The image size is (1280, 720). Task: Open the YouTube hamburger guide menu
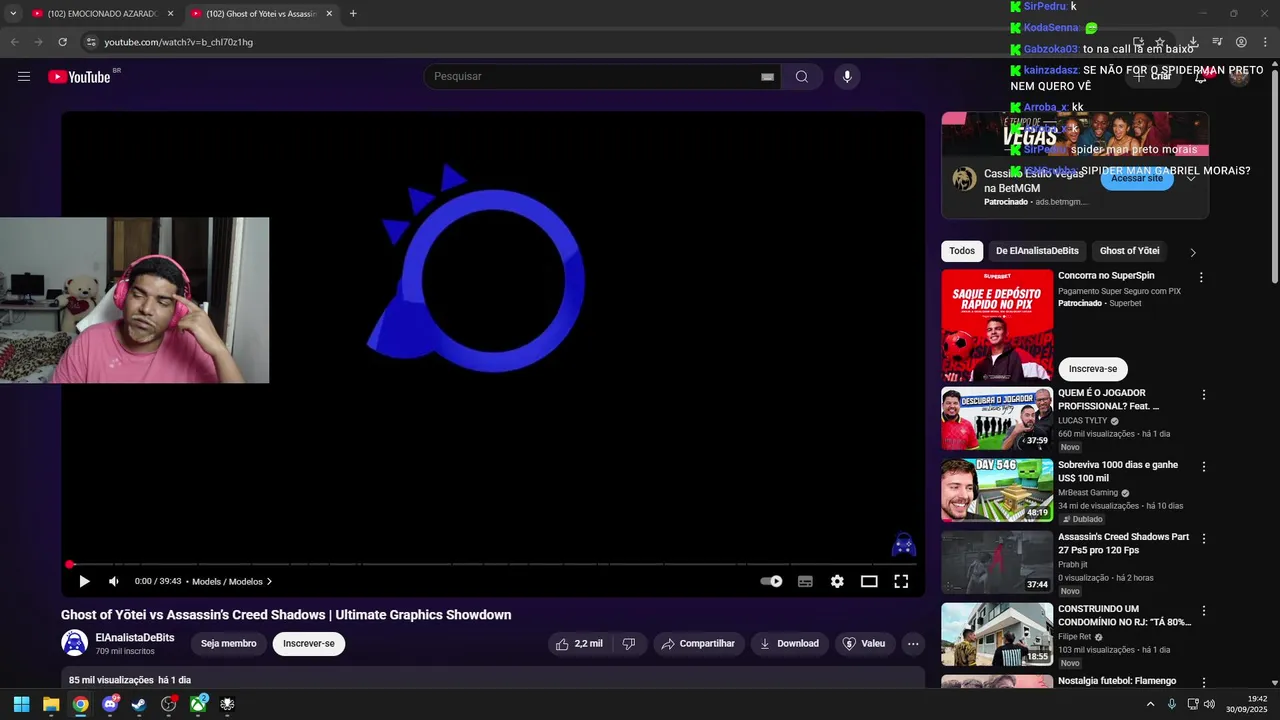coord(24,77)
